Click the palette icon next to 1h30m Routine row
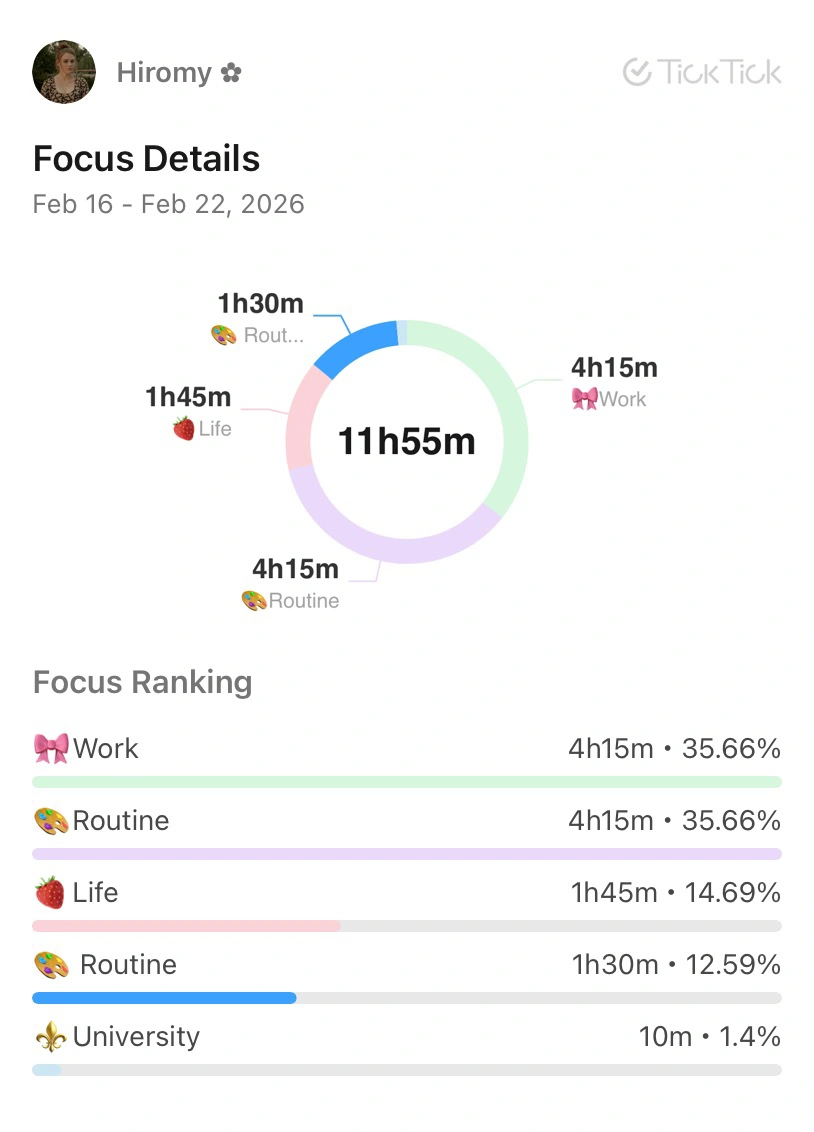The height and width of the screenshot is (1132, 814). tap(51, 965)
